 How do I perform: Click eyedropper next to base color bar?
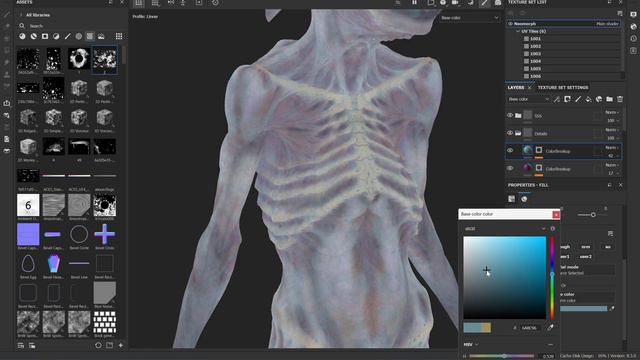click(612, 309)
